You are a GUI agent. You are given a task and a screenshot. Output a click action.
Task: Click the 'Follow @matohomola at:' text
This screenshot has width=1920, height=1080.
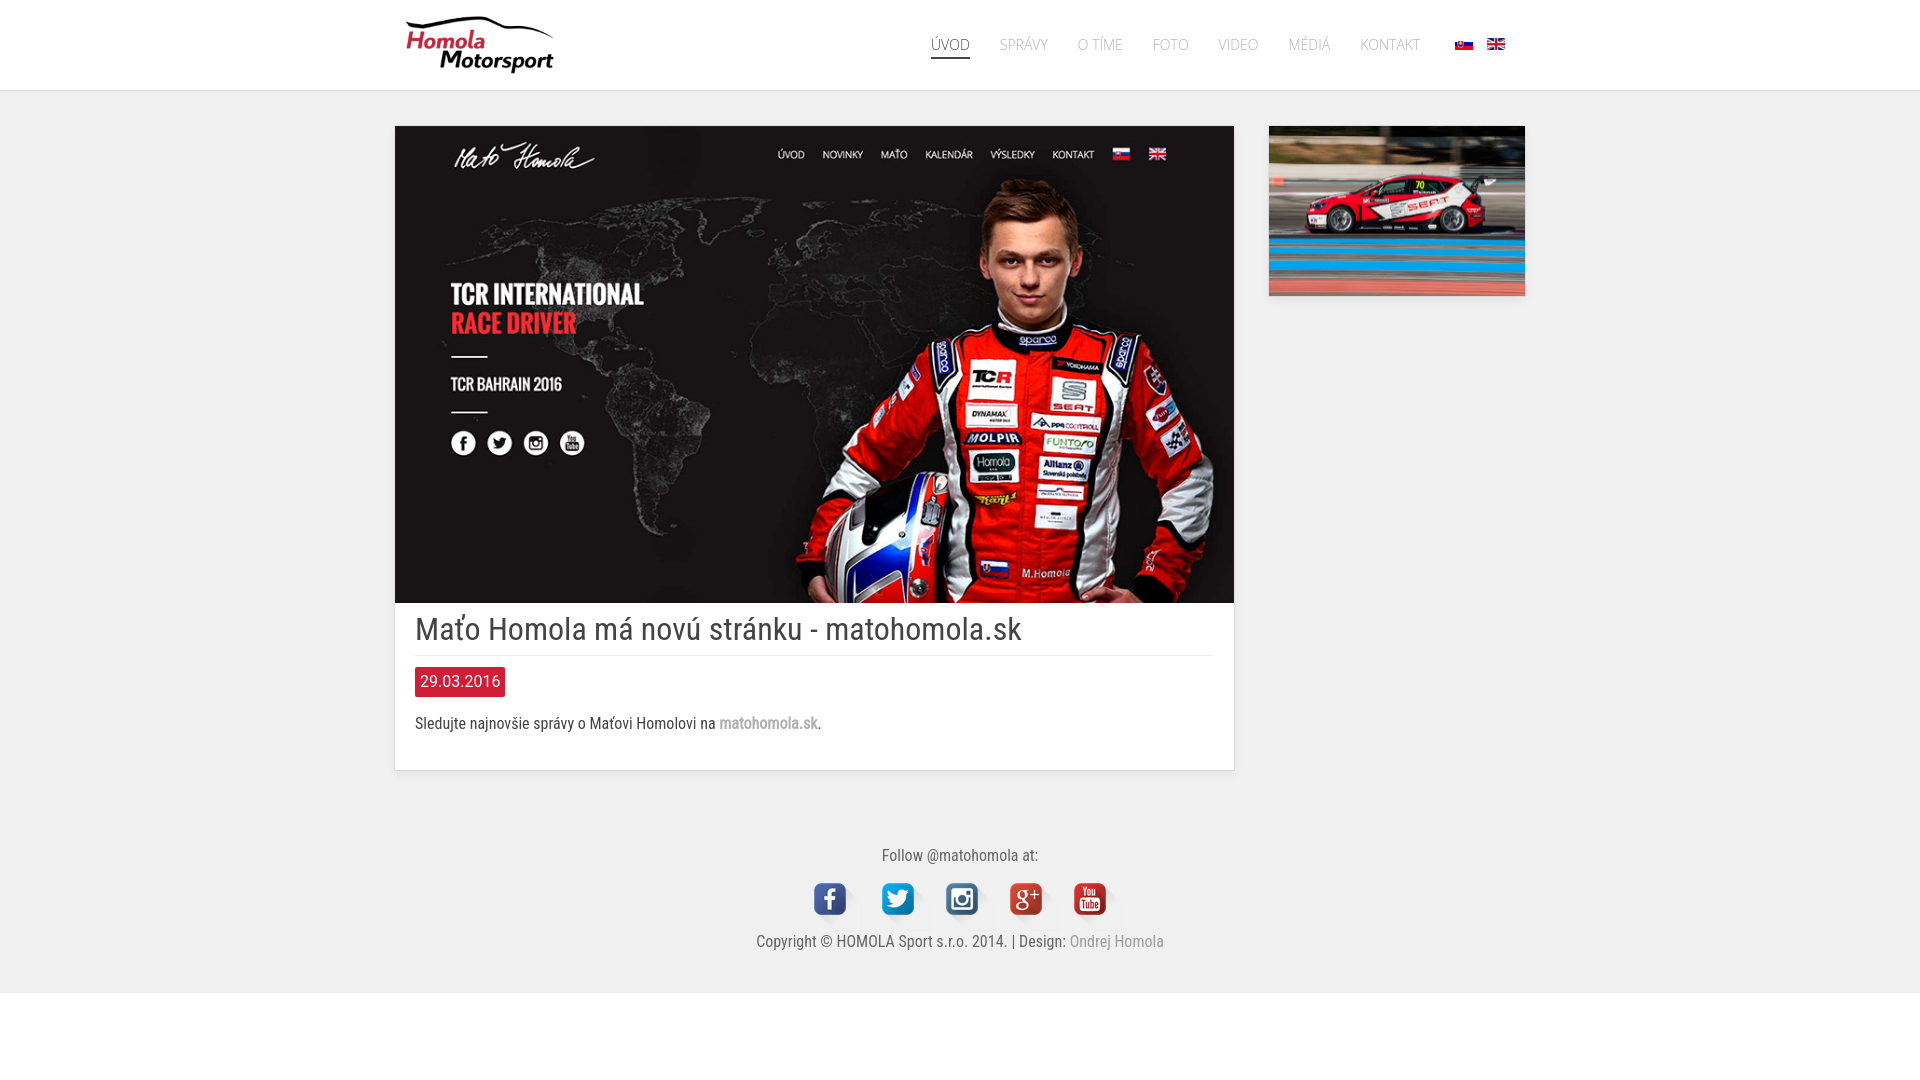(x=960, y=855)
